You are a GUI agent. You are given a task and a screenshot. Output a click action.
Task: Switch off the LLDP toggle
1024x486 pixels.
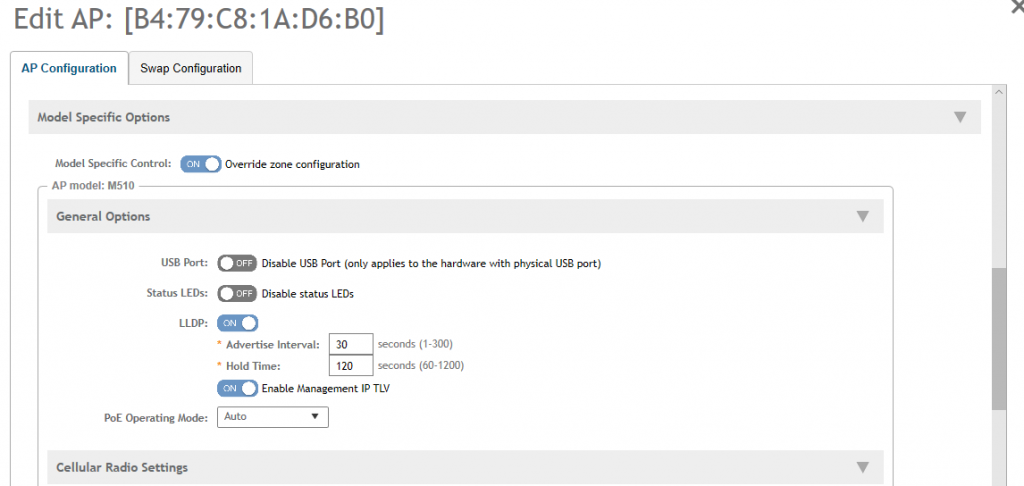pyautogui.click(x=237, y=322)
